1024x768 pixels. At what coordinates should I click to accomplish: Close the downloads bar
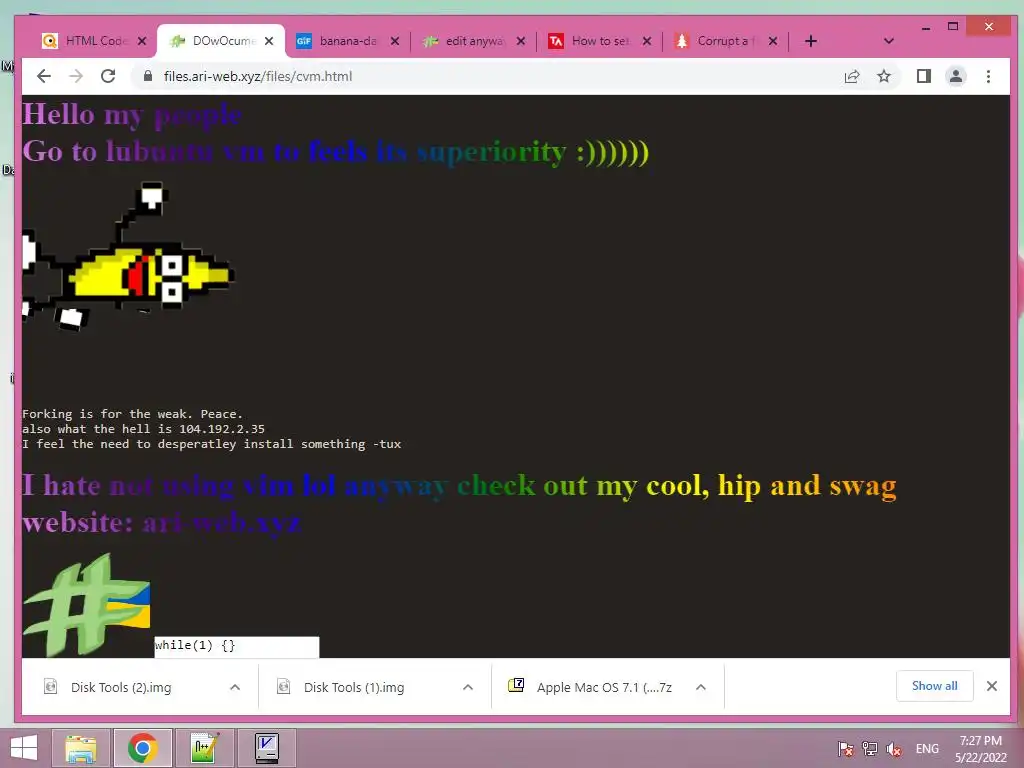pyautogui.click(x=991, y=686)
